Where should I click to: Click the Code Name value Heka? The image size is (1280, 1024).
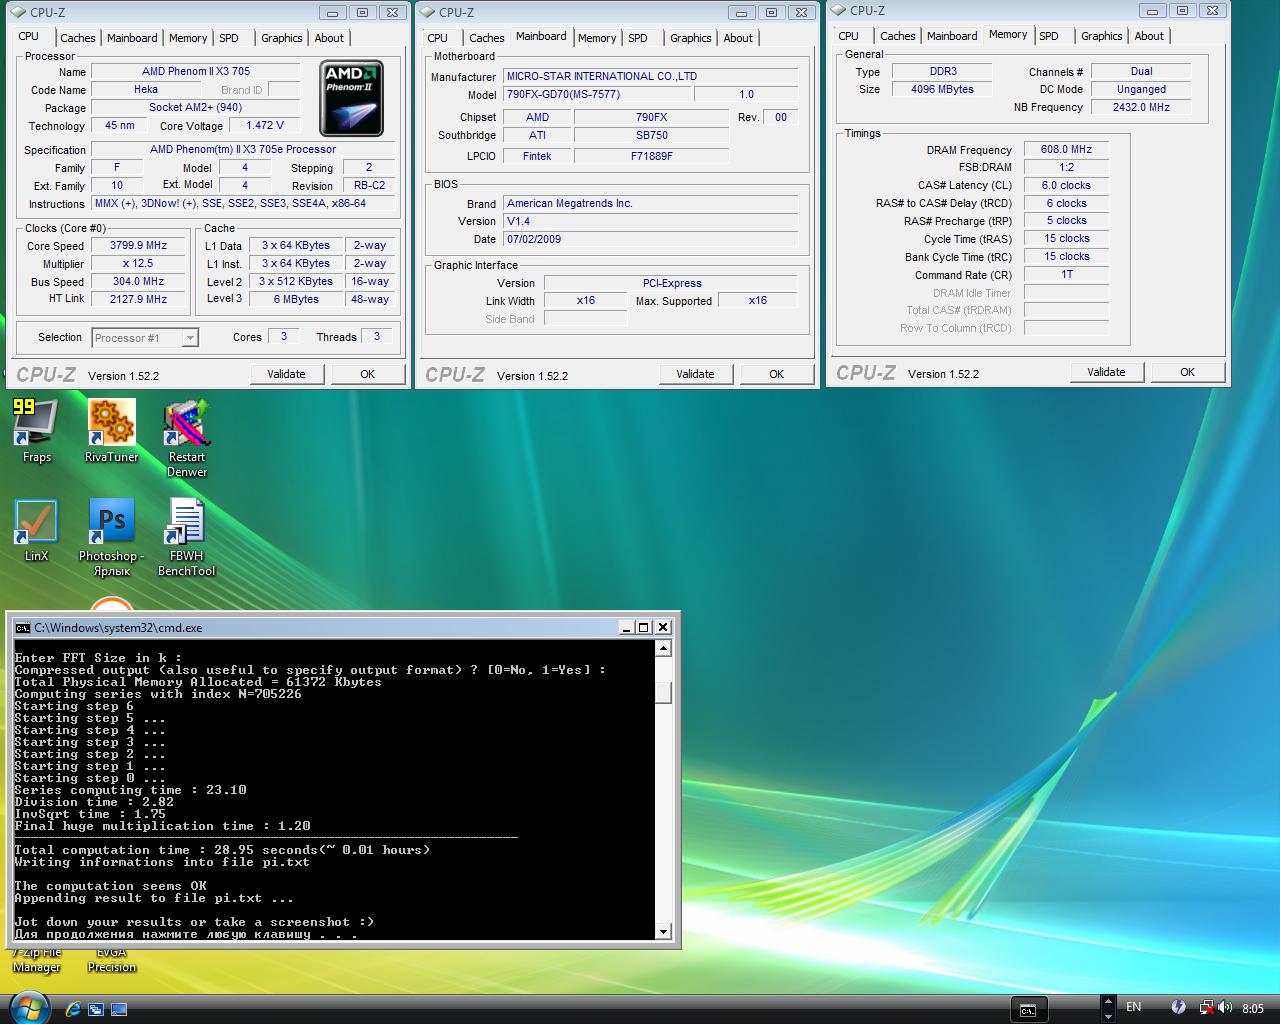point(146,89)
